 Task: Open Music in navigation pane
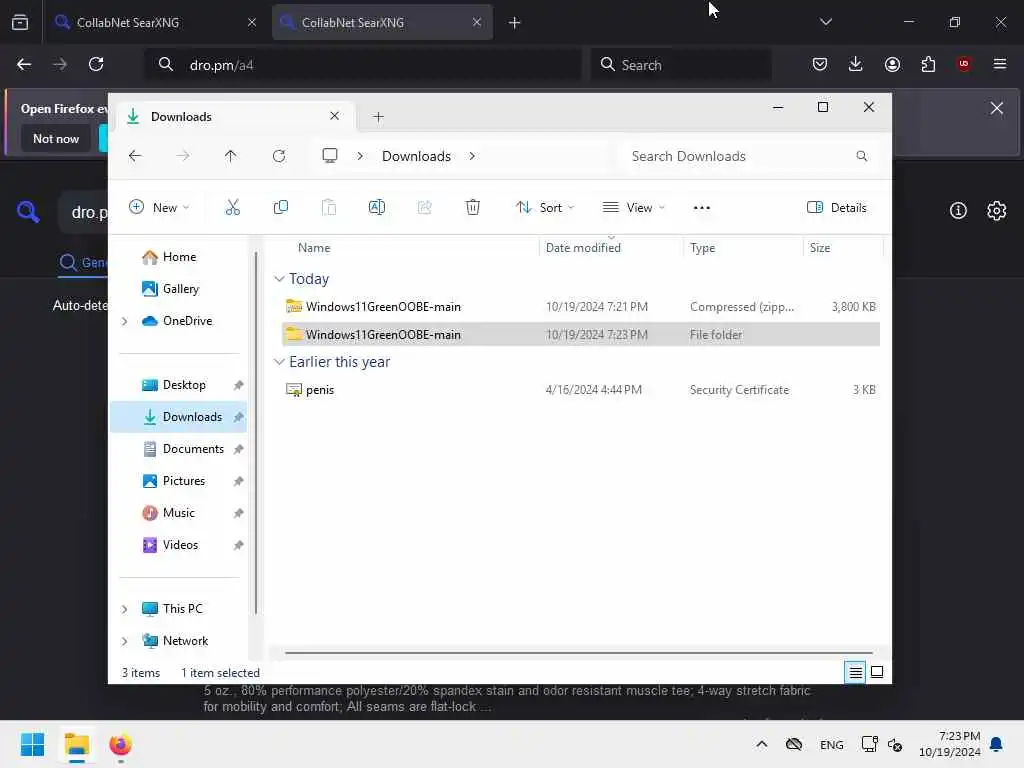(x=178, y=513)
